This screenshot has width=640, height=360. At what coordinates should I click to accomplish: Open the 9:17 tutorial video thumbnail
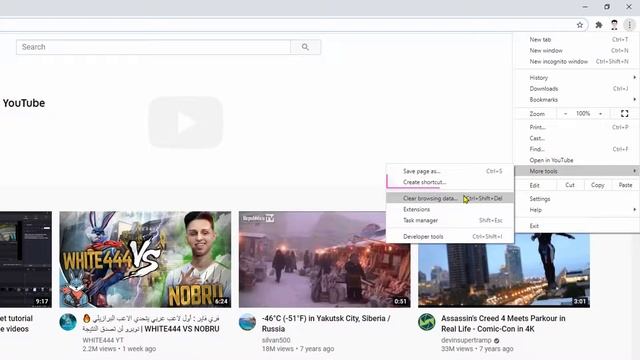[26, 260]
